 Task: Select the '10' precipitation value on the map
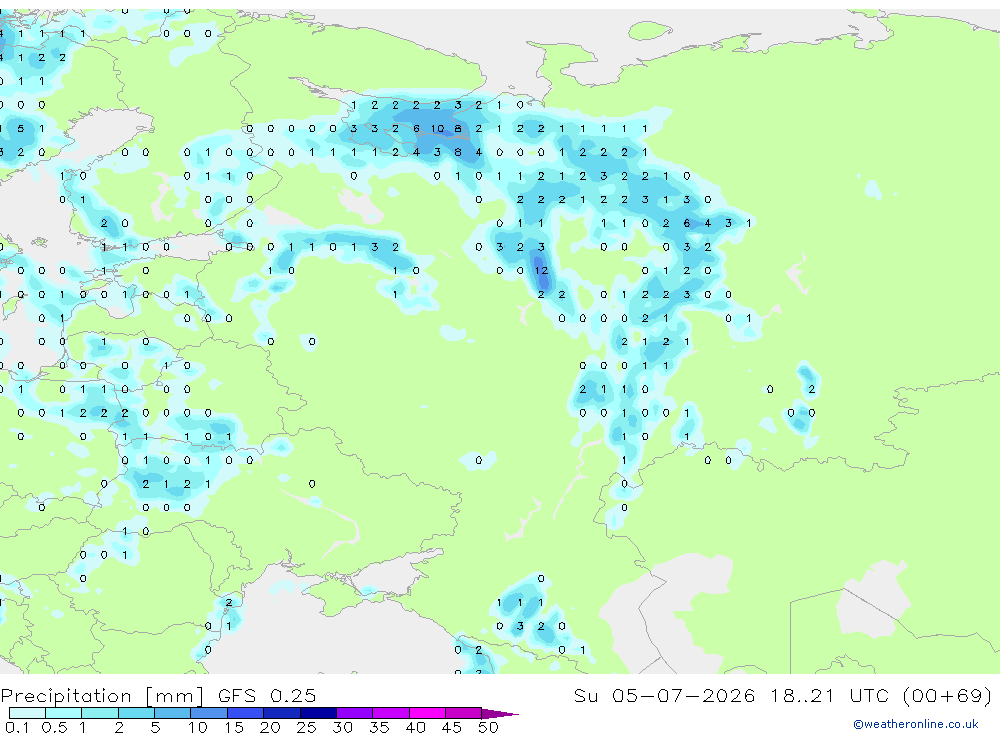click(437, 129)
